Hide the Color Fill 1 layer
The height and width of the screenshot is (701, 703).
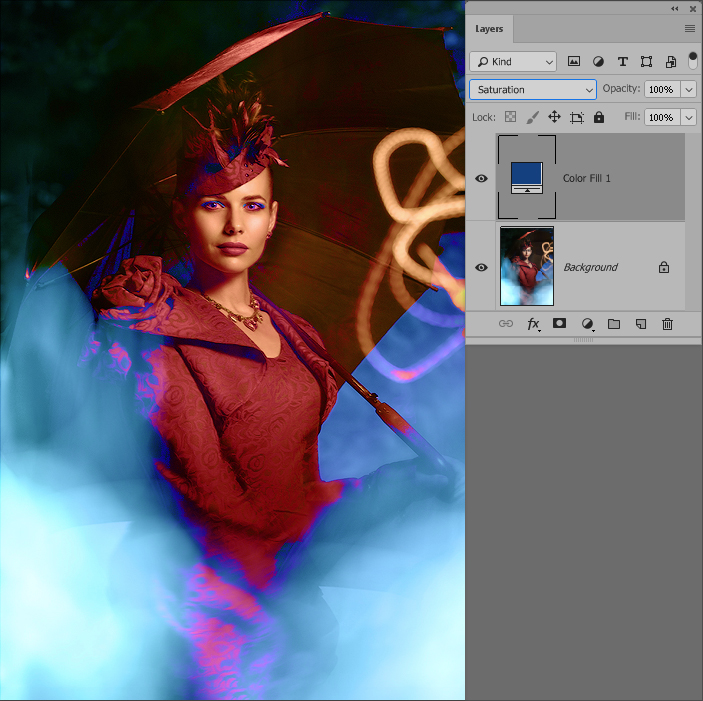481,178
